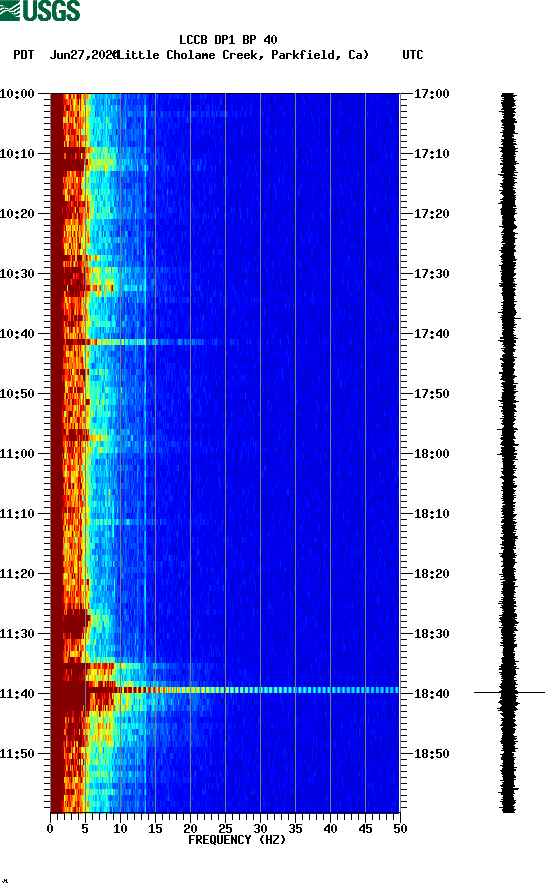
Task: Click the '45' frequency tick label
Action: click(x=365, y=829)
